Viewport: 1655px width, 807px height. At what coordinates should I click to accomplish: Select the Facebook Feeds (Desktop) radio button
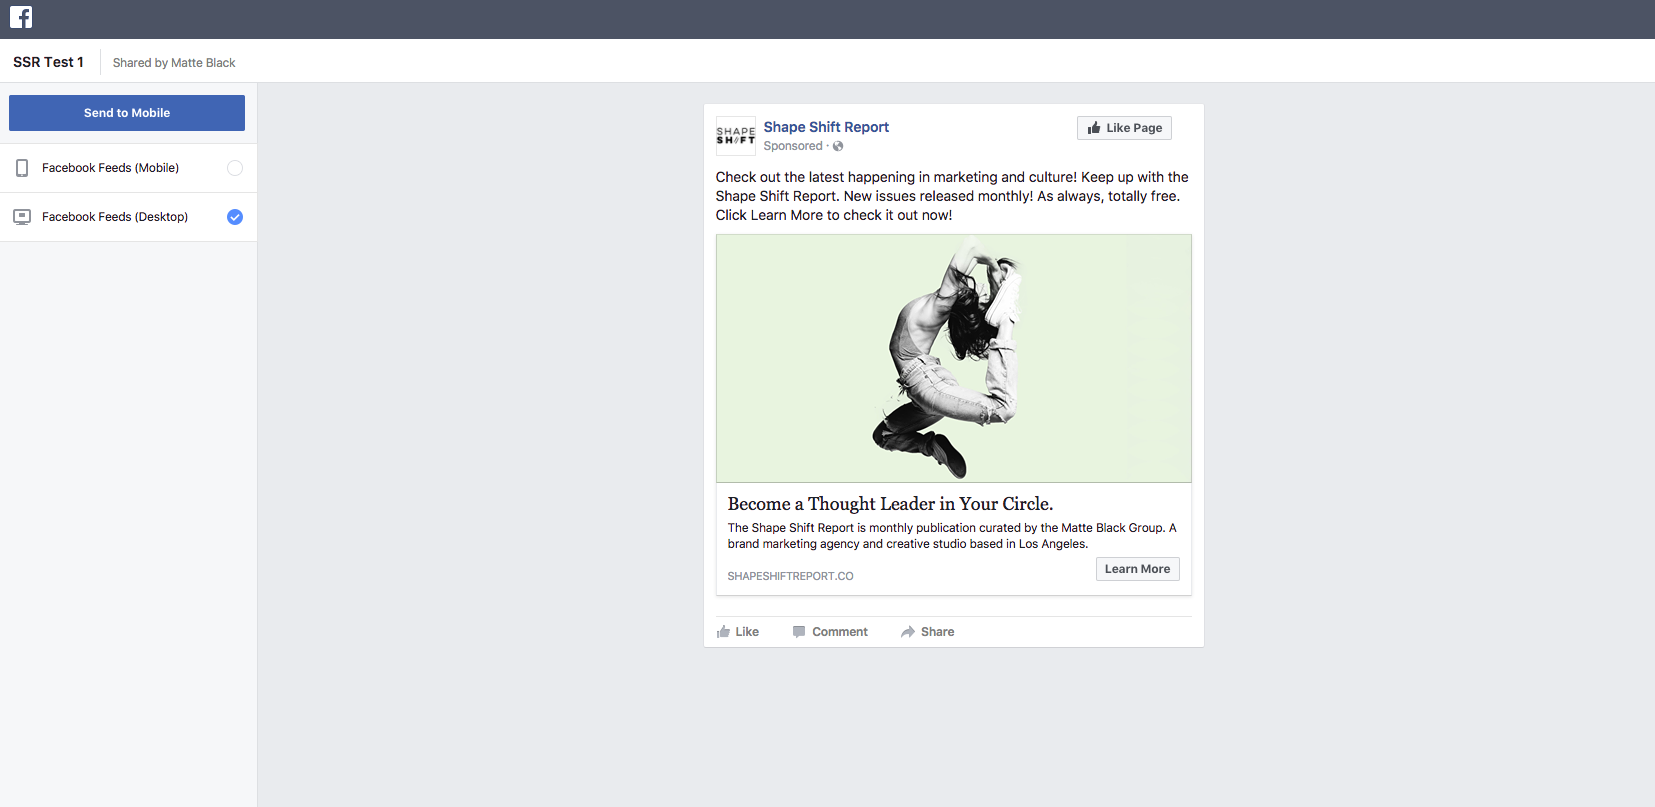[235, 217]
